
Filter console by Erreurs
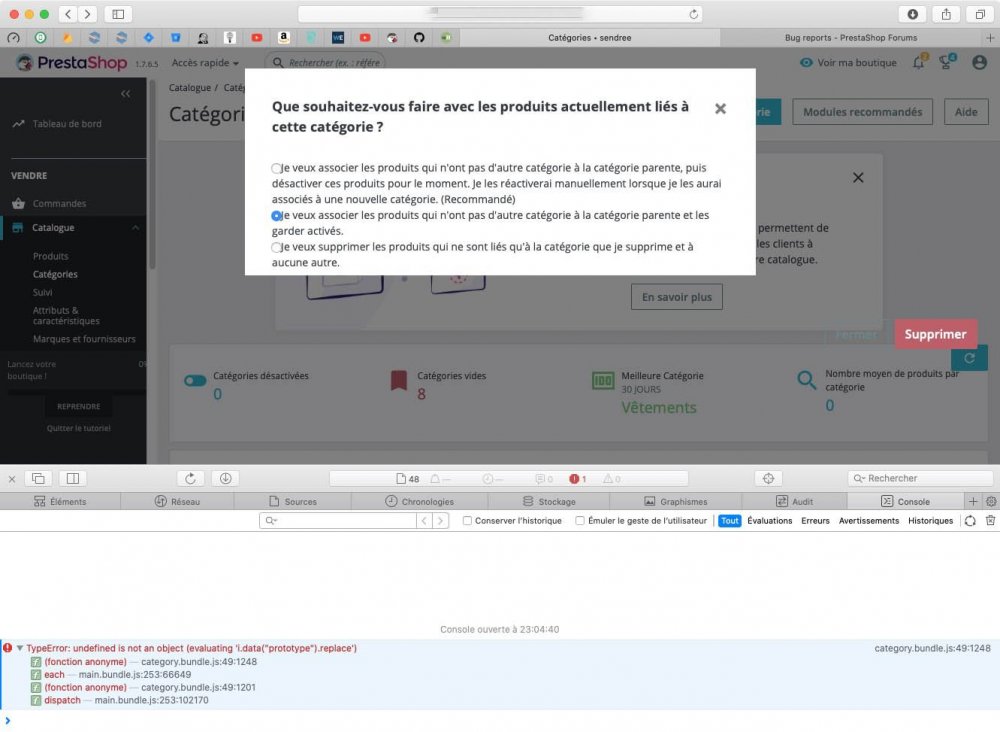tap(815, 521)
